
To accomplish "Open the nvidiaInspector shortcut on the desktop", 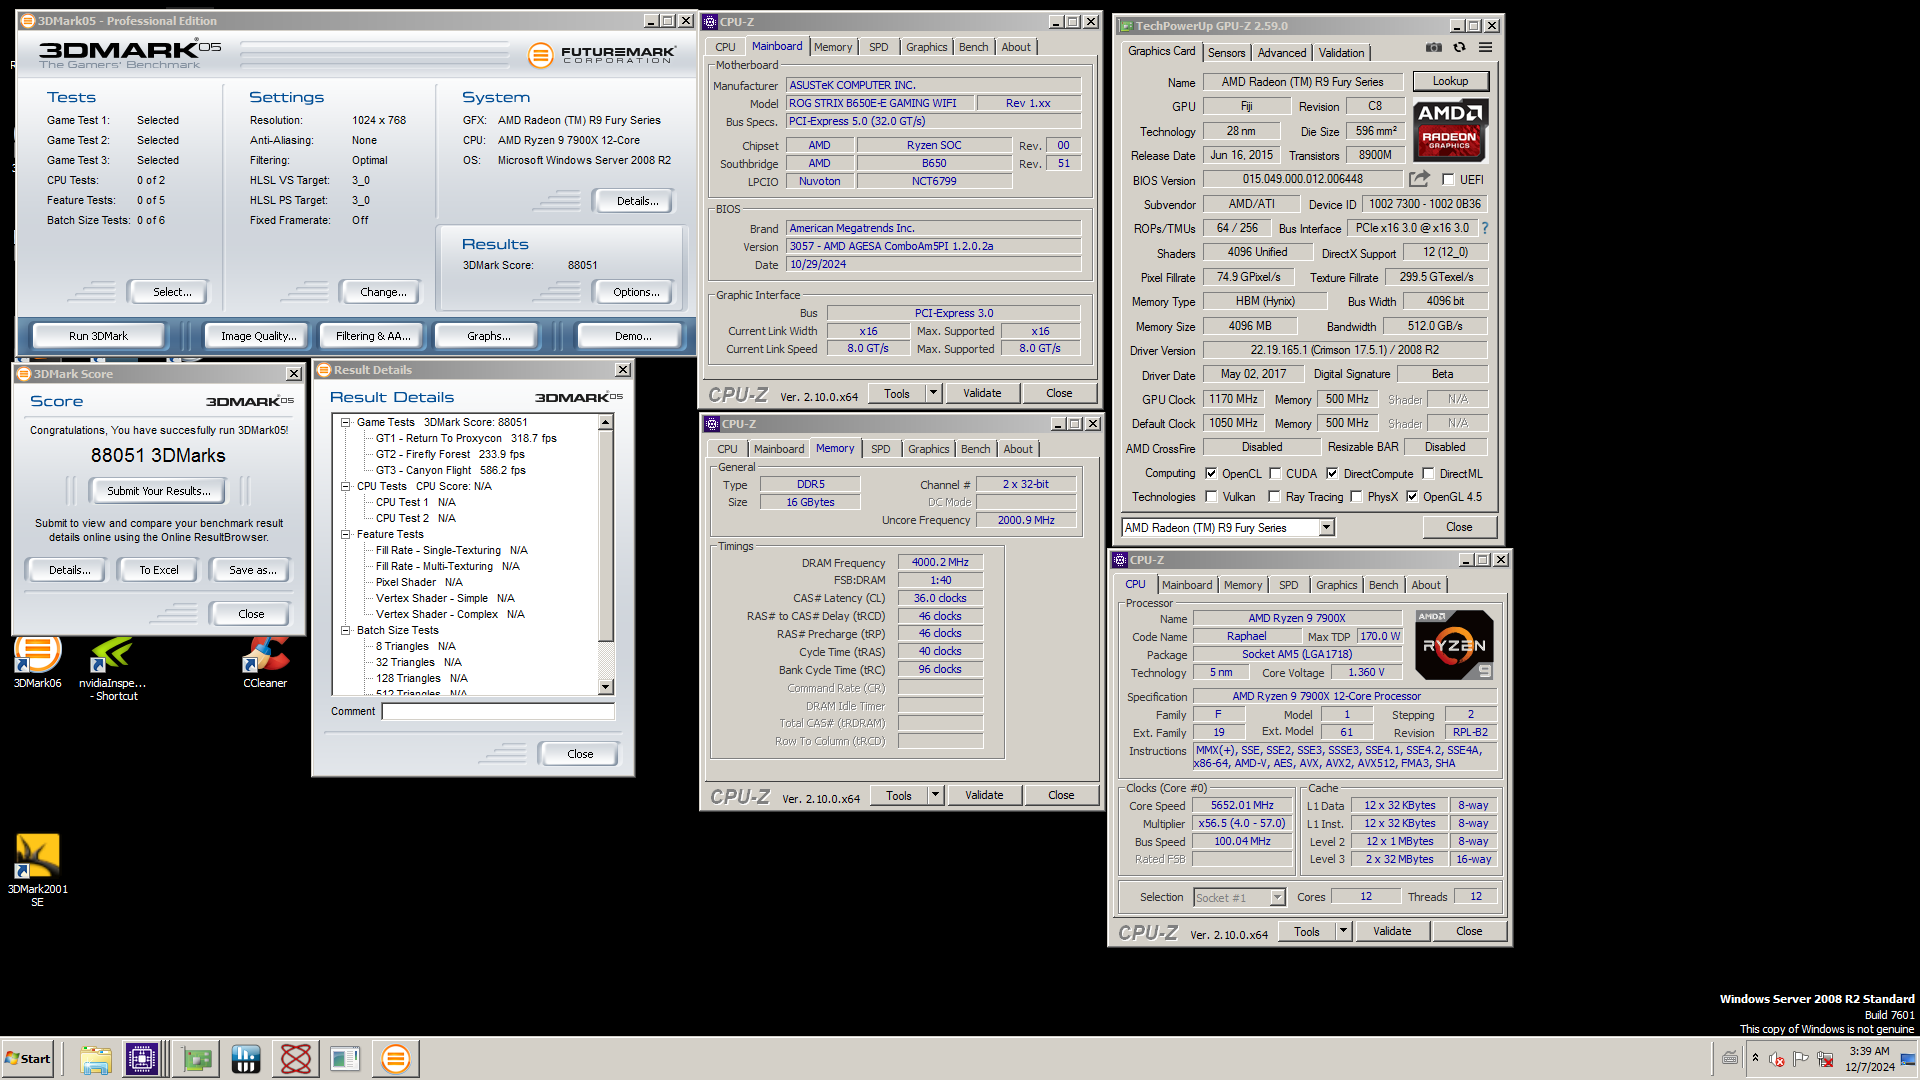I will point(113,668).
